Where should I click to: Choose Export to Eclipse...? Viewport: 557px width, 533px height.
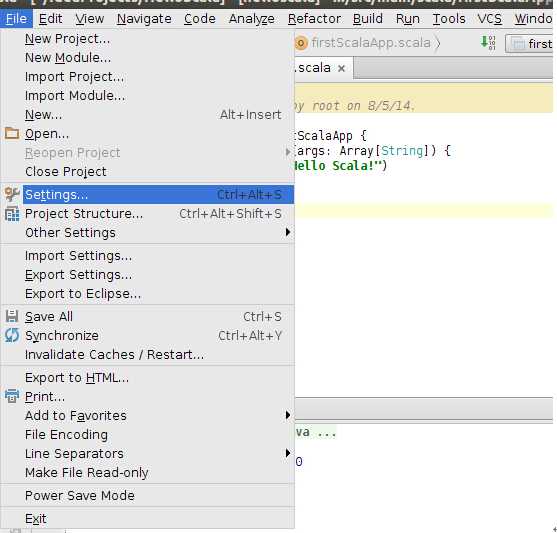click(x=147, y=294)
